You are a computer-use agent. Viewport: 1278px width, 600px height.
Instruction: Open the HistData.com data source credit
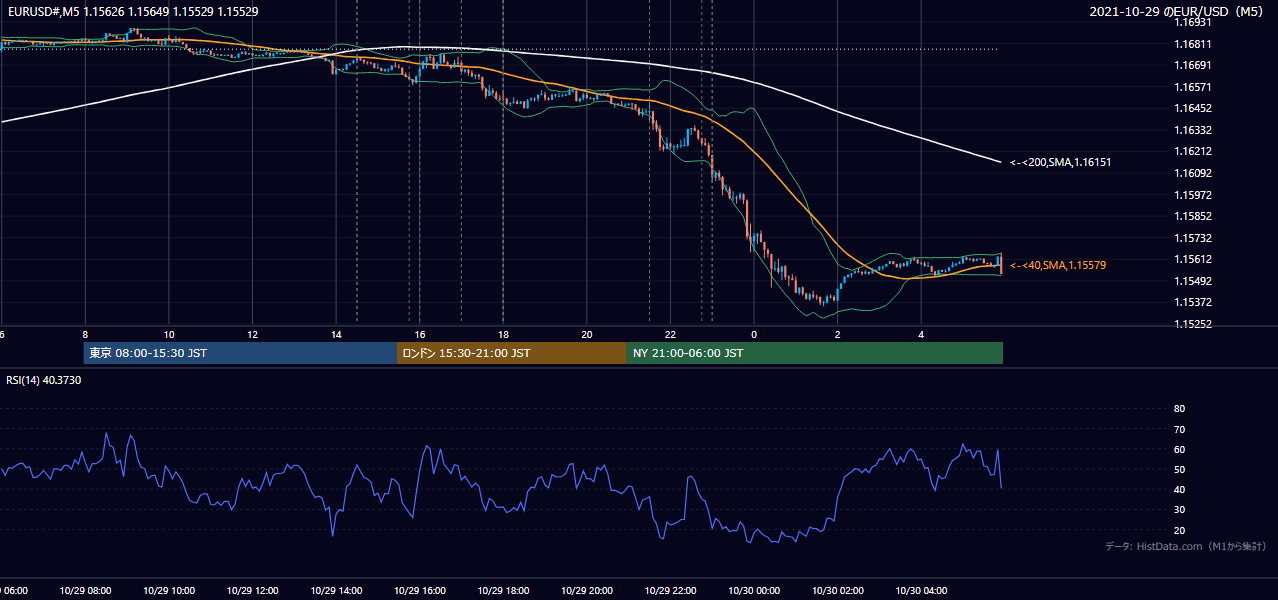pyautogui.click(x=1185, y=546)
